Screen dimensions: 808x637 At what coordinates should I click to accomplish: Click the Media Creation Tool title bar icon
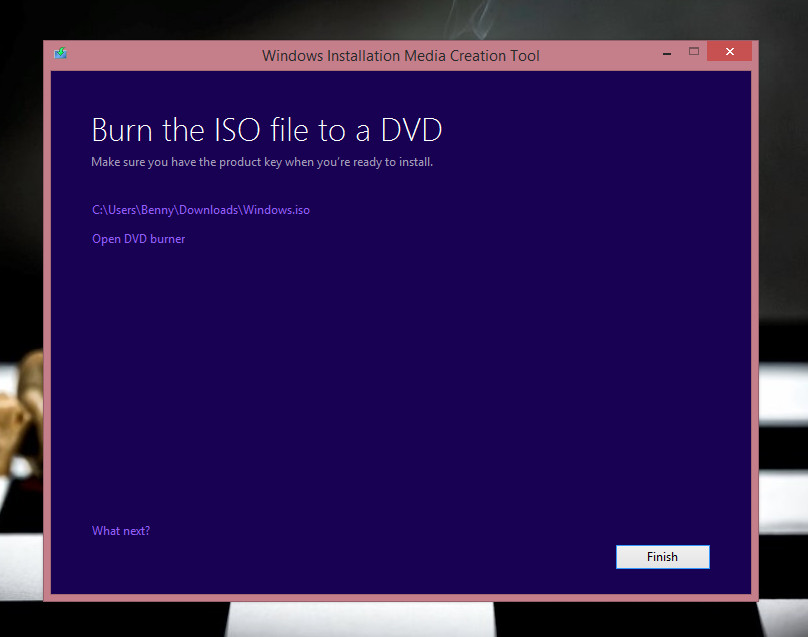60,53
